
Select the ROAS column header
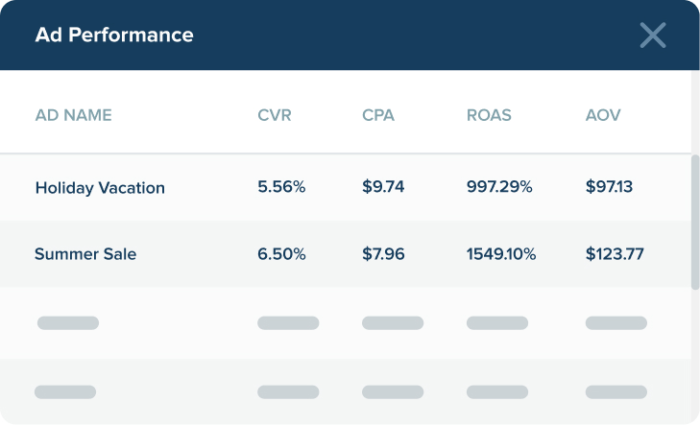tap(489, 115)
